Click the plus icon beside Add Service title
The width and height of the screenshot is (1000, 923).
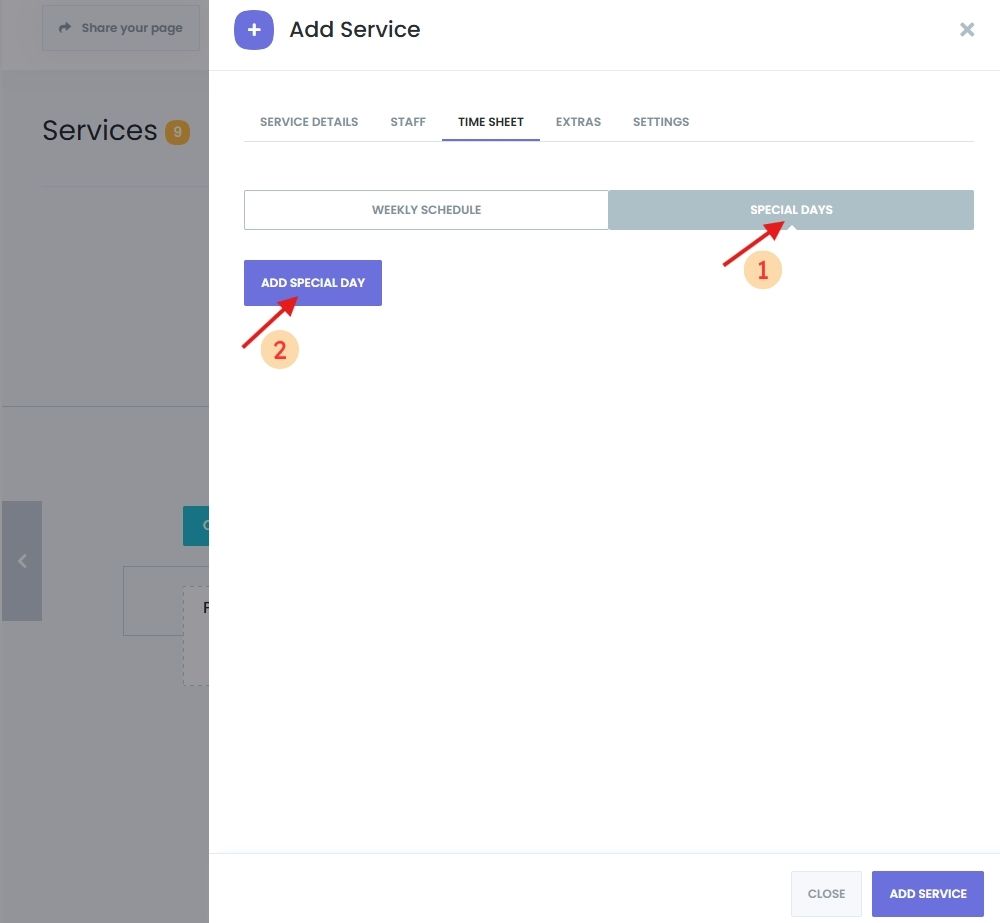(254, 30)
